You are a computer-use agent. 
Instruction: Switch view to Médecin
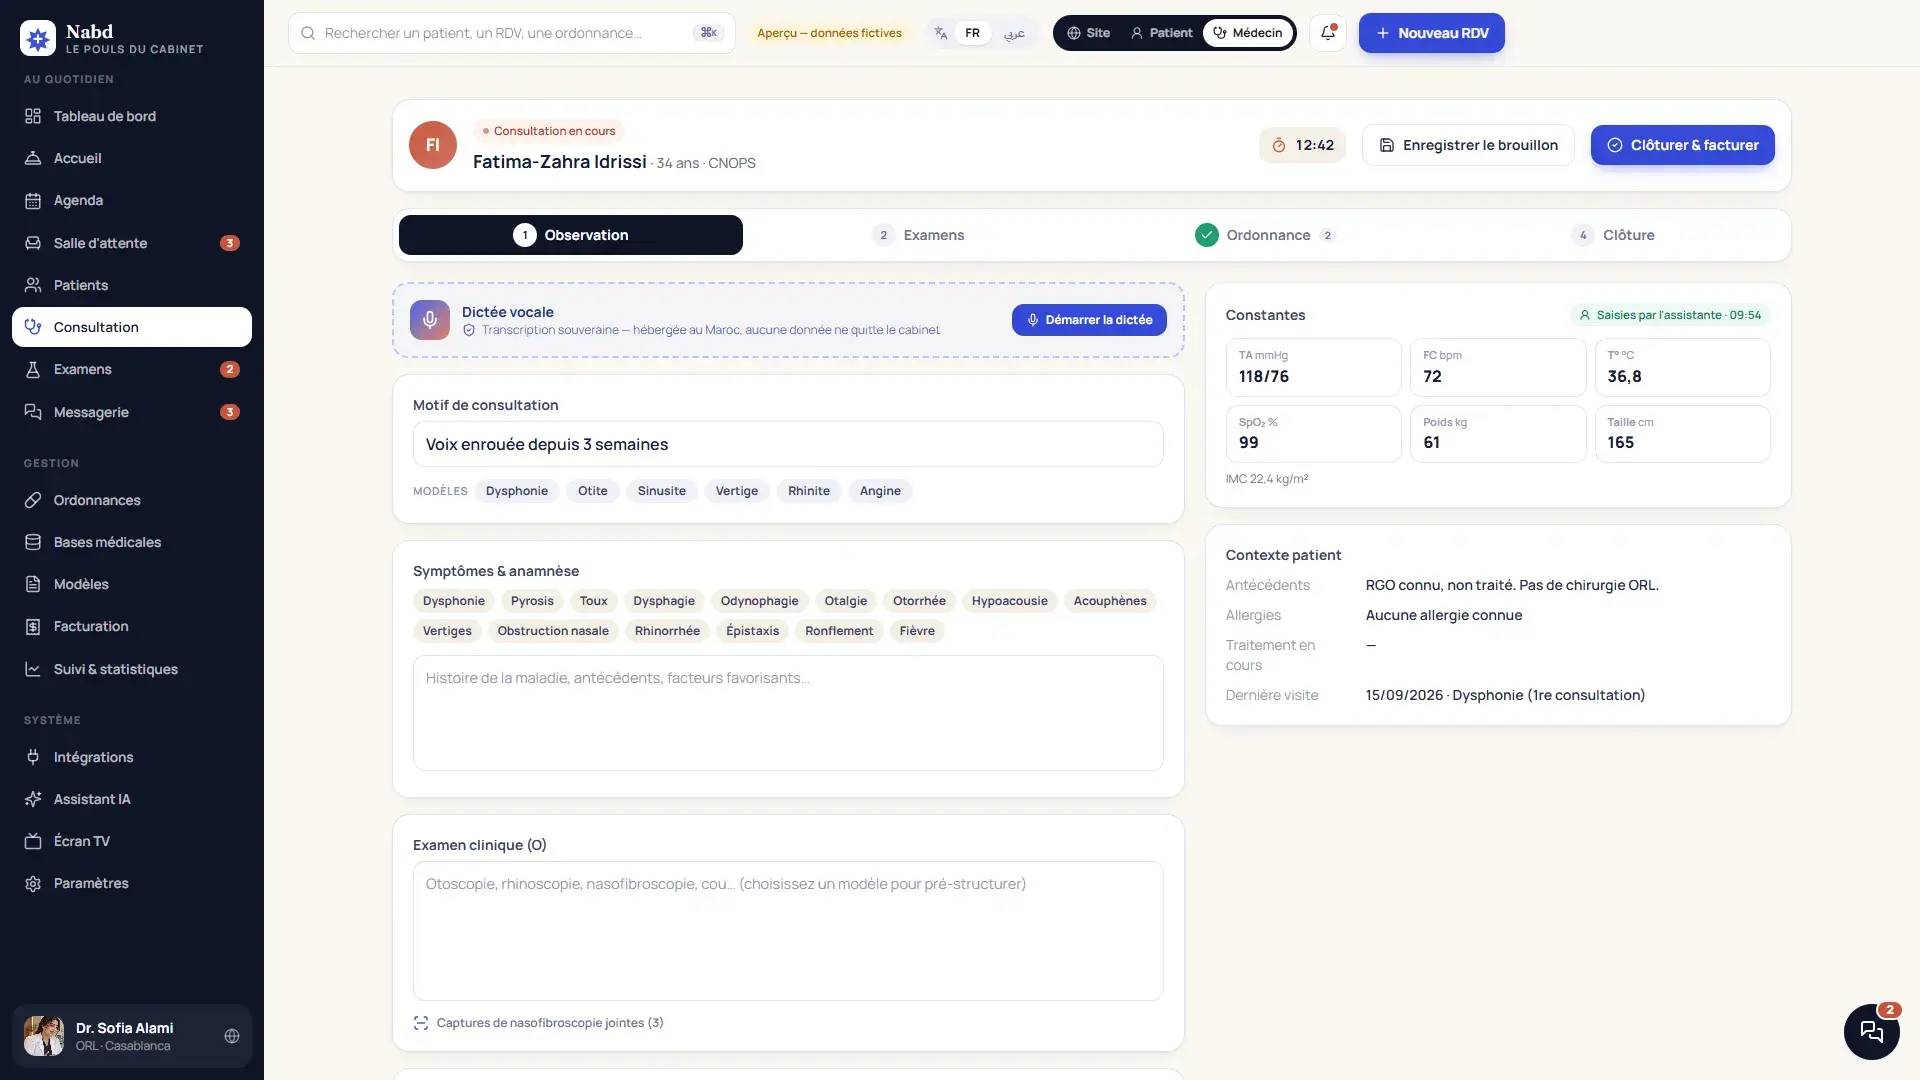(1248, 33)
